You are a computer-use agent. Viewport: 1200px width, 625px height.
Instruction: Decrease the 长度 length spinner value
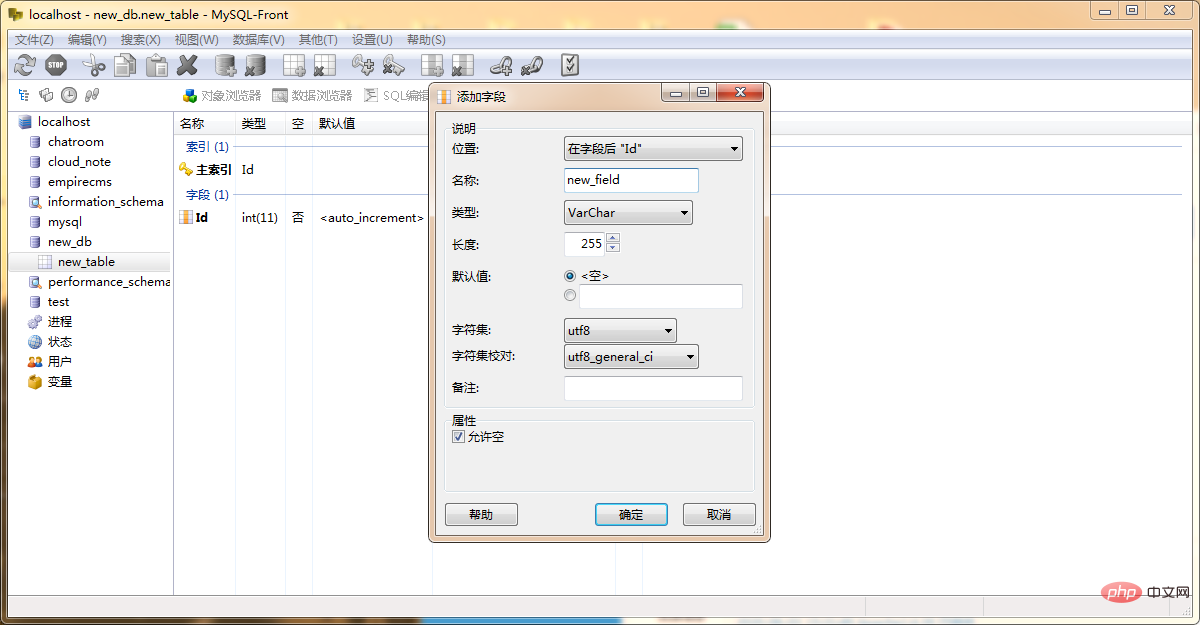(613, 248)
